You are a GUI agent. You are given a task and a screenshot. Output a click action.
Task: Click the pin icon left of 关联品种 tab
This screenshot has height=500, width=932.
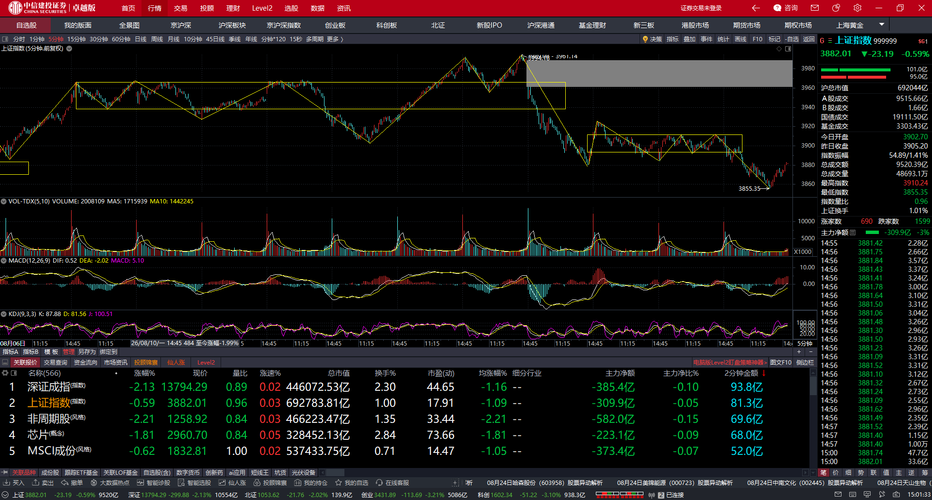[5, 473]
